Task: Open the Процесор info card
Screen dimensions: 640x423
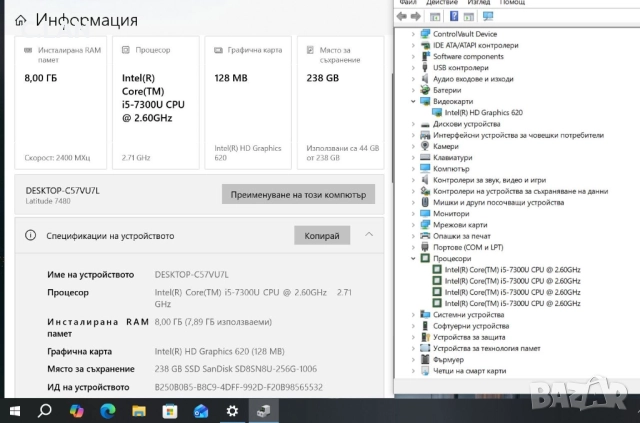Action: click(156, 102)
